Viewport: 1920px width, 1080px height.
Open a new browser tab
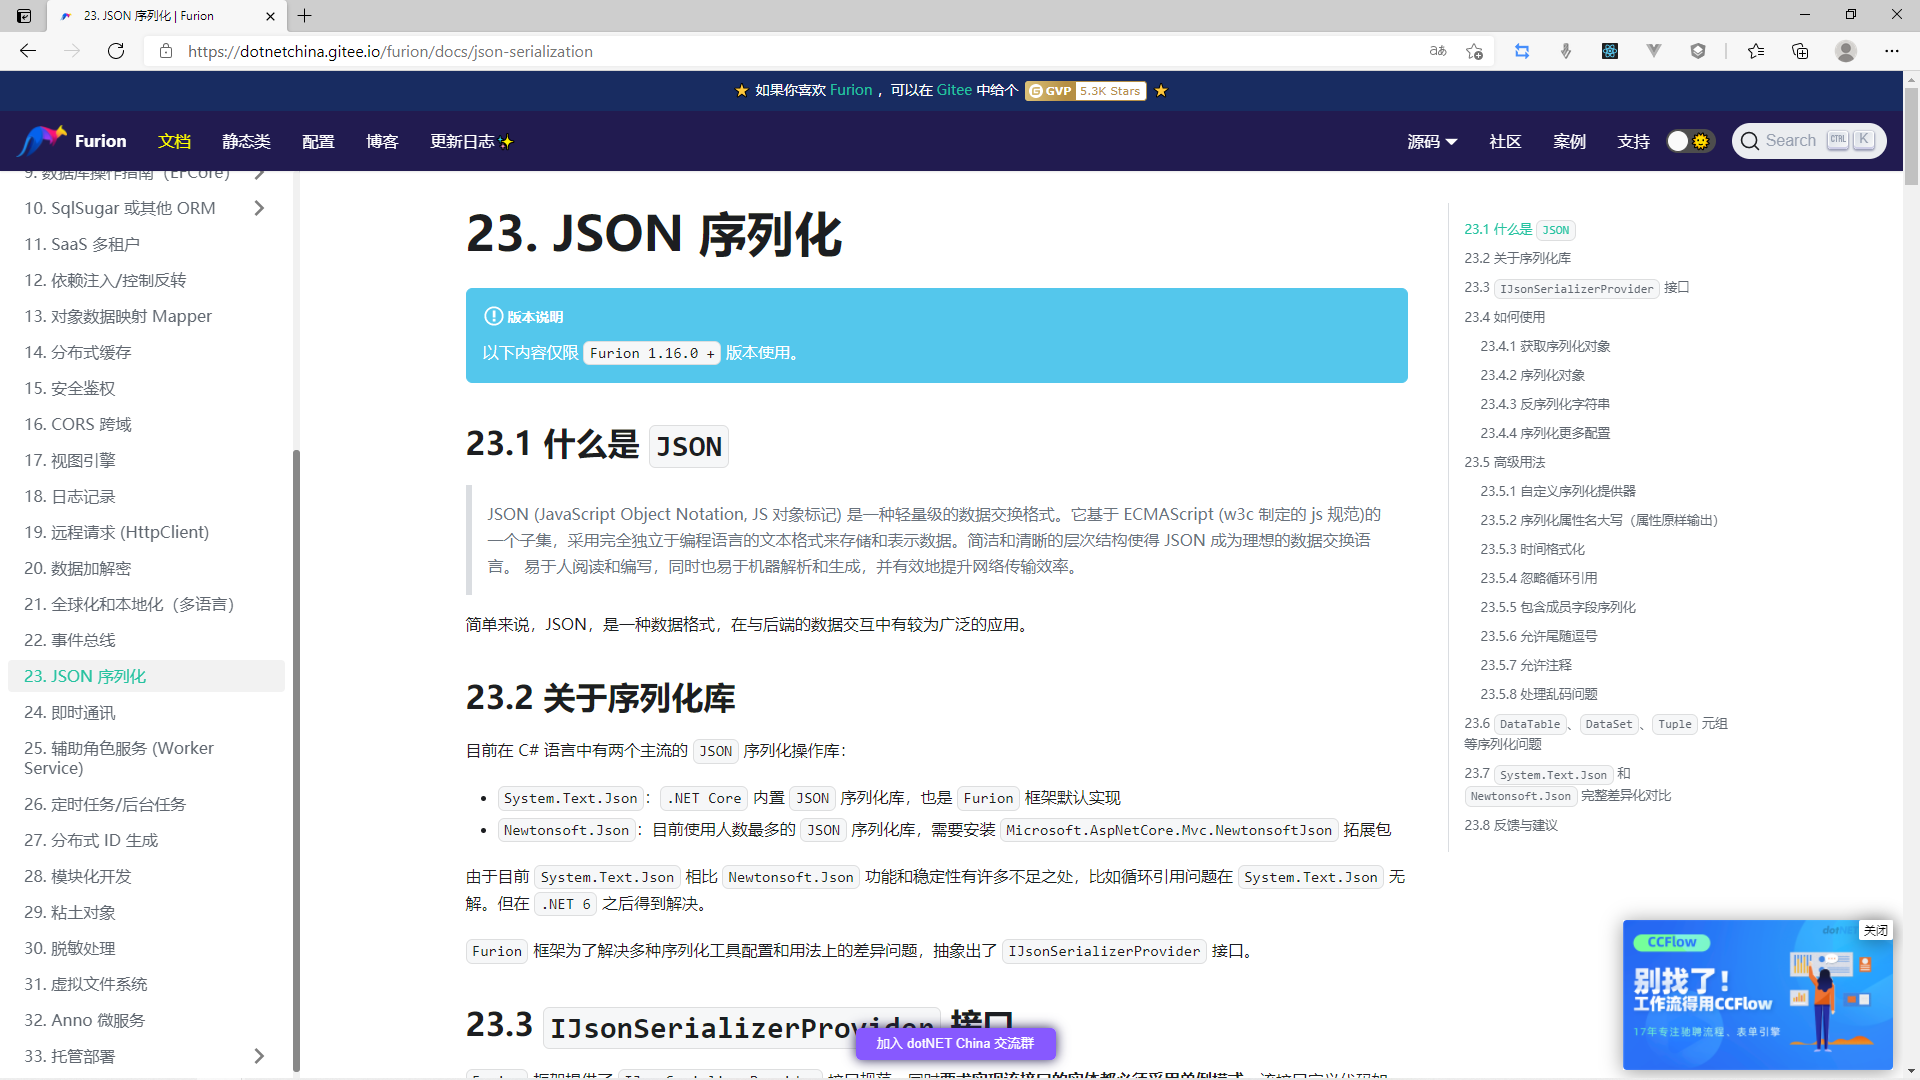305,15
